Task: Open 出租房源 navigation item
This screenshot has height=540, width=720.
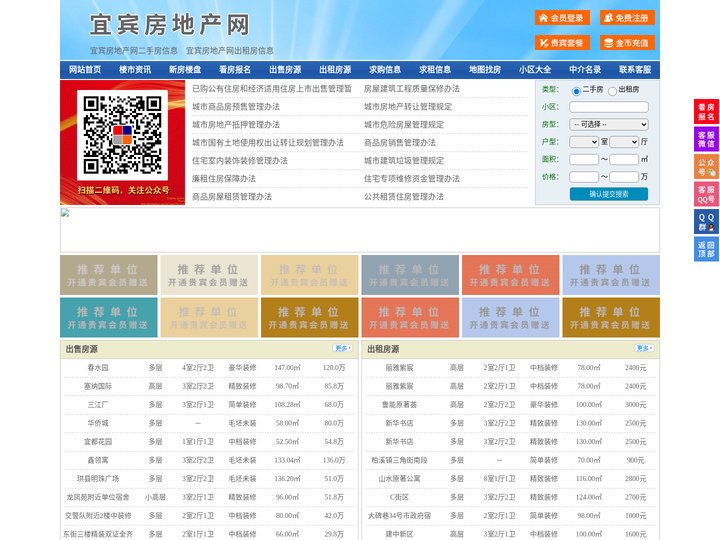Action: click(x=335, y=70)
